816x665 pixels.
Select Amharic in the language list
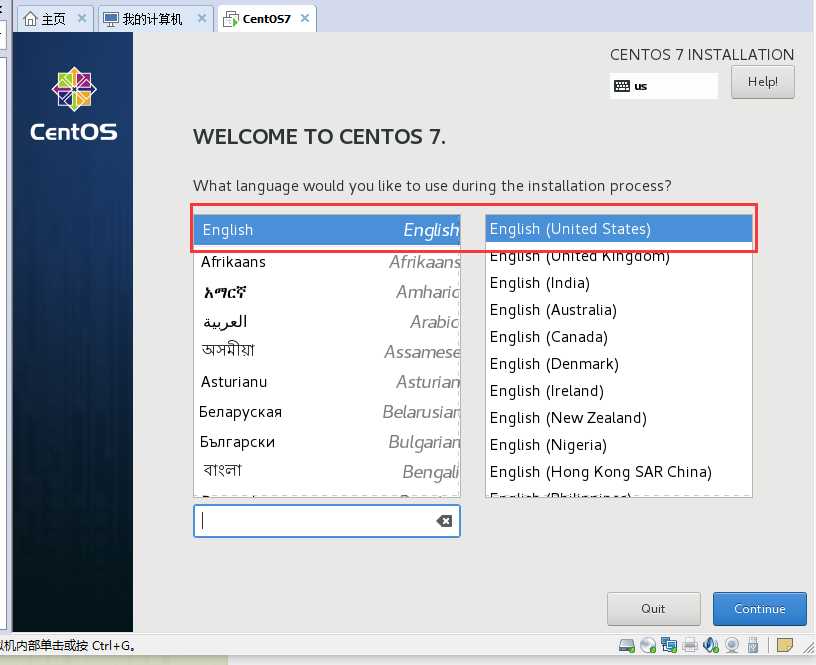(x=327, y=292)
